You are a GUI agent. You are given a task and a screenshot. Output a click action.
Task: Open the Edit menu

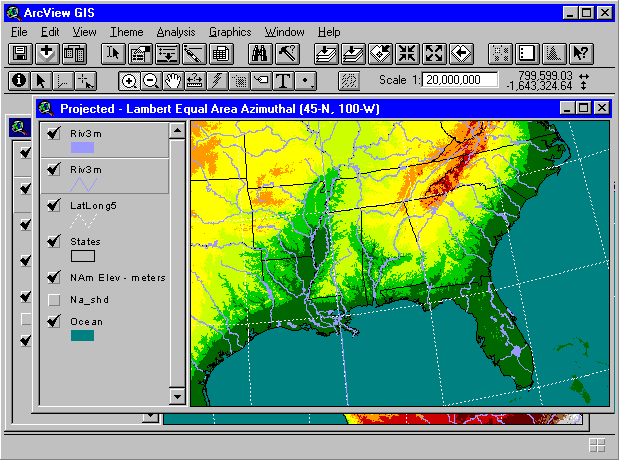click(x=50, y=32)
